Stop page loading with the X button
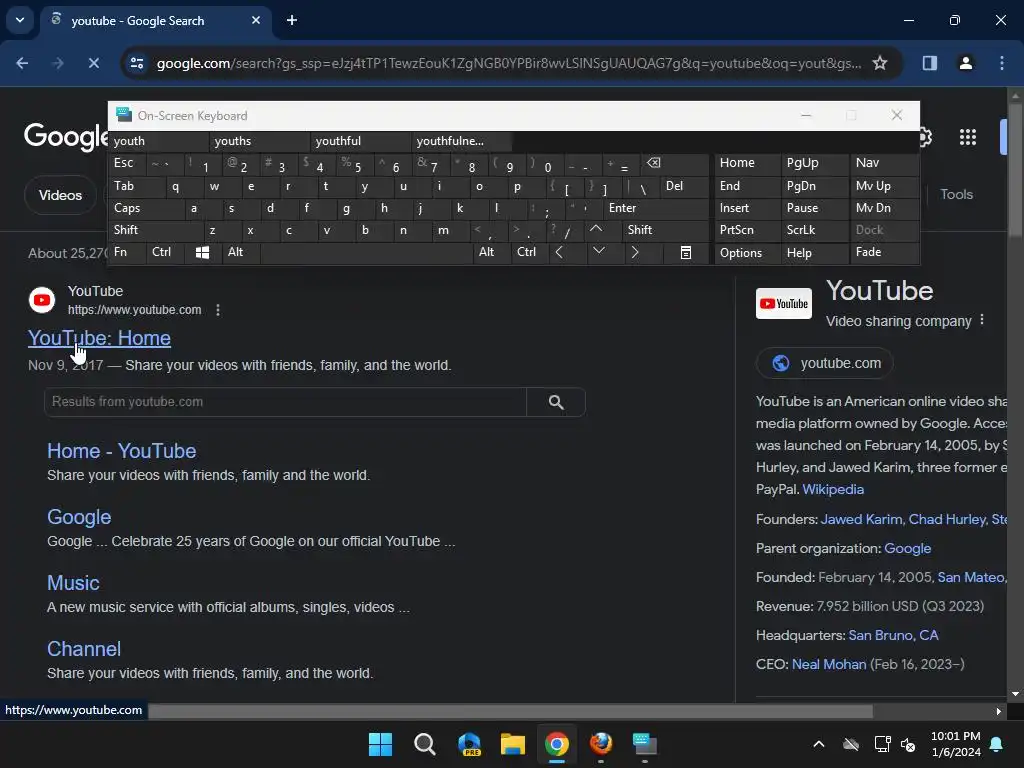 pos(93,63)
